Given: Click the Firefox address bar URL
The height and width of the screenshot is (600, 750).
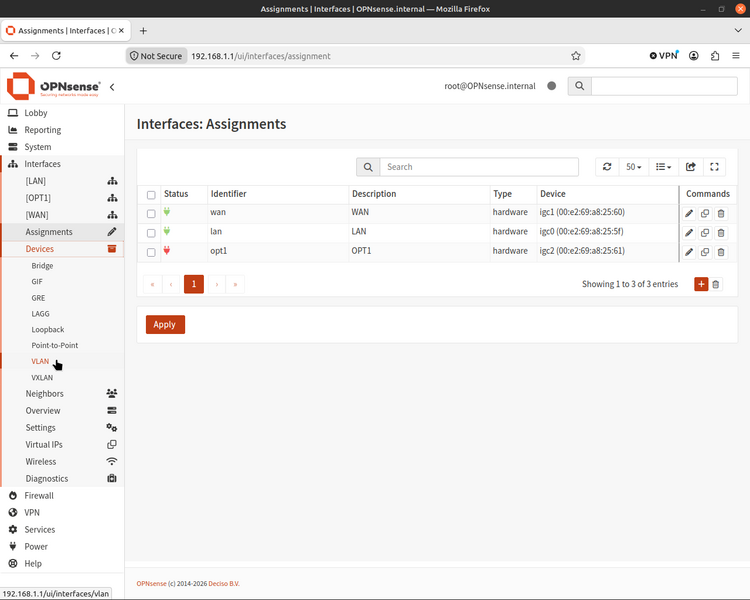Looking at the screenshot, I should point(261,56).
